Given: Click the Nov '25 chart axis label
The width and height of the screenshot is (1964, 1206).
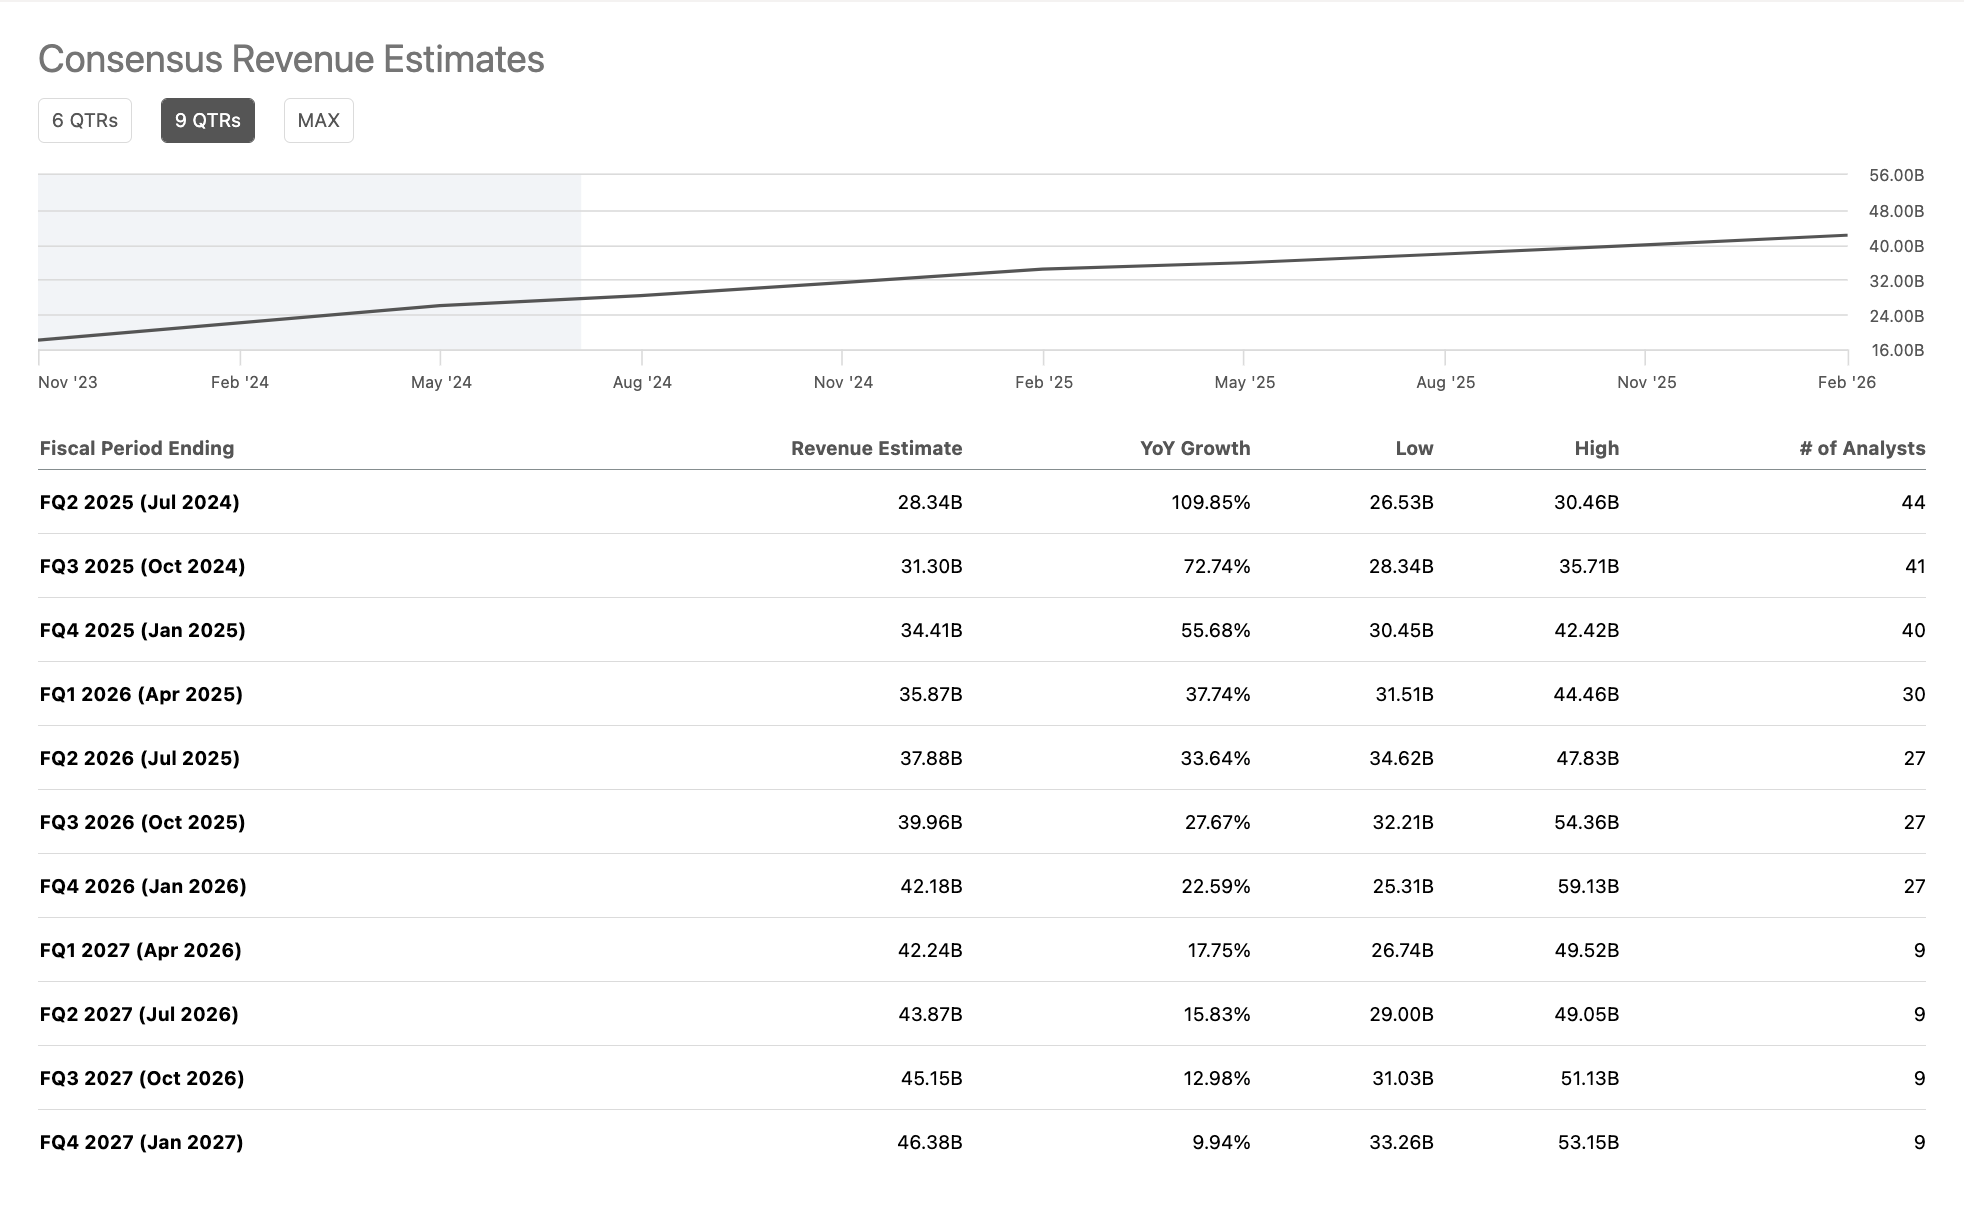Looking at the screenshot, I should (1646, 382).
